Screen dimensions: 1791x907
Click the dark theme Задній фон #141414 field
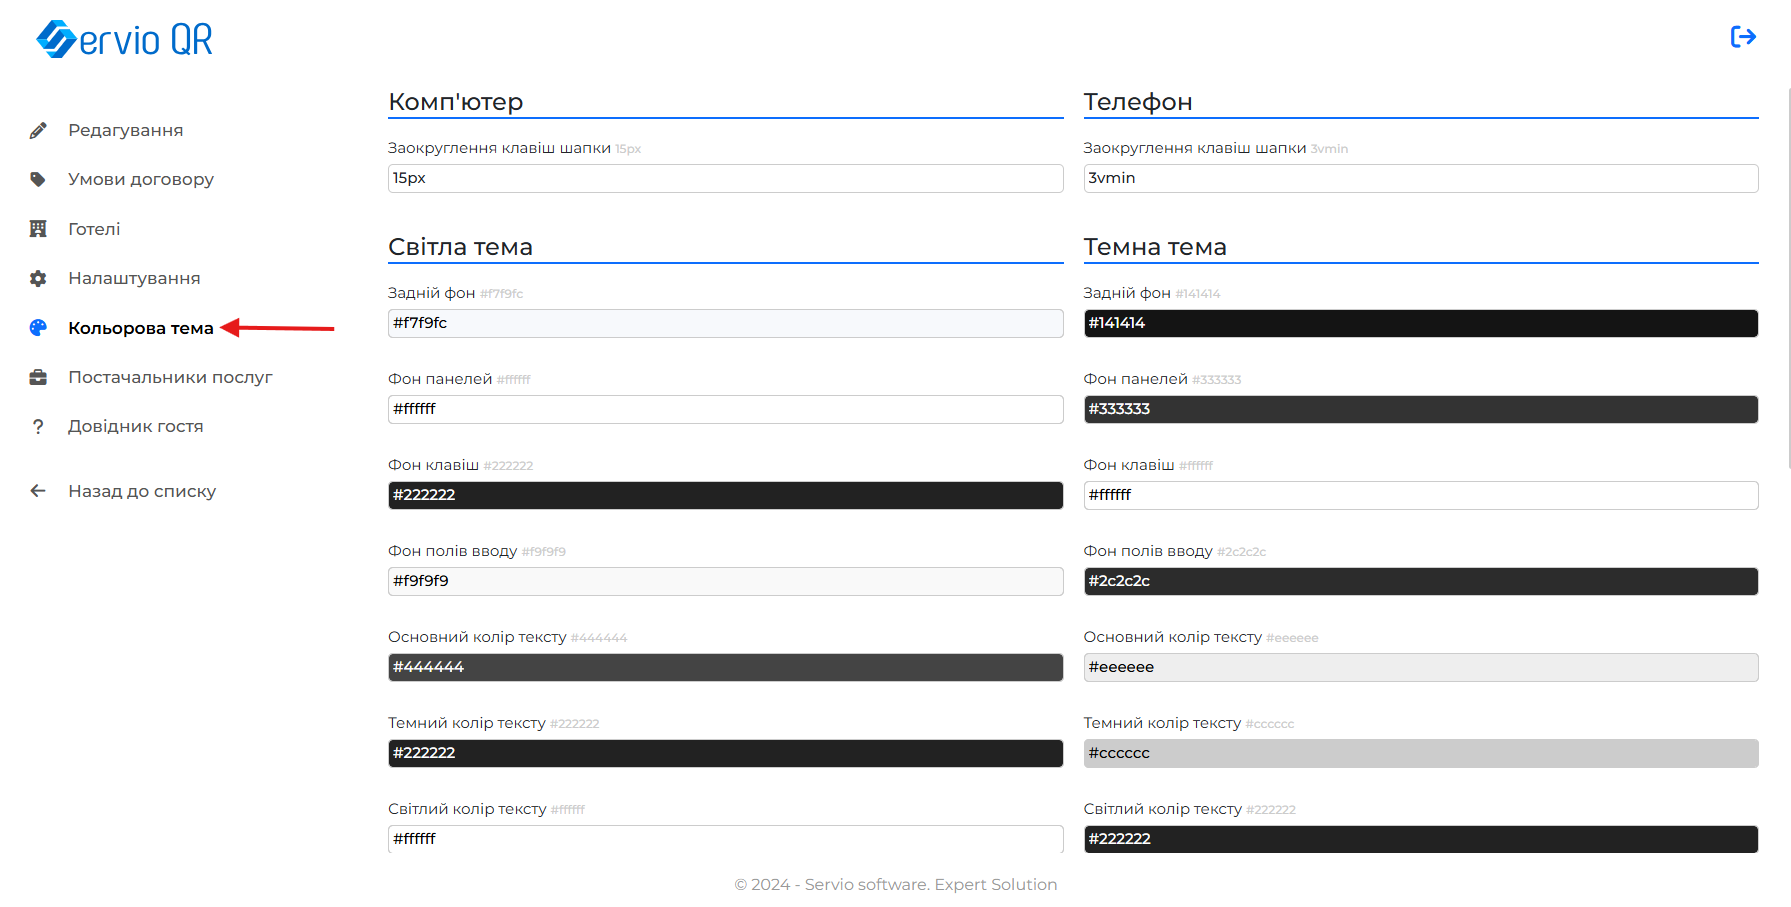pyautogui.click(x=1420, y=323)
